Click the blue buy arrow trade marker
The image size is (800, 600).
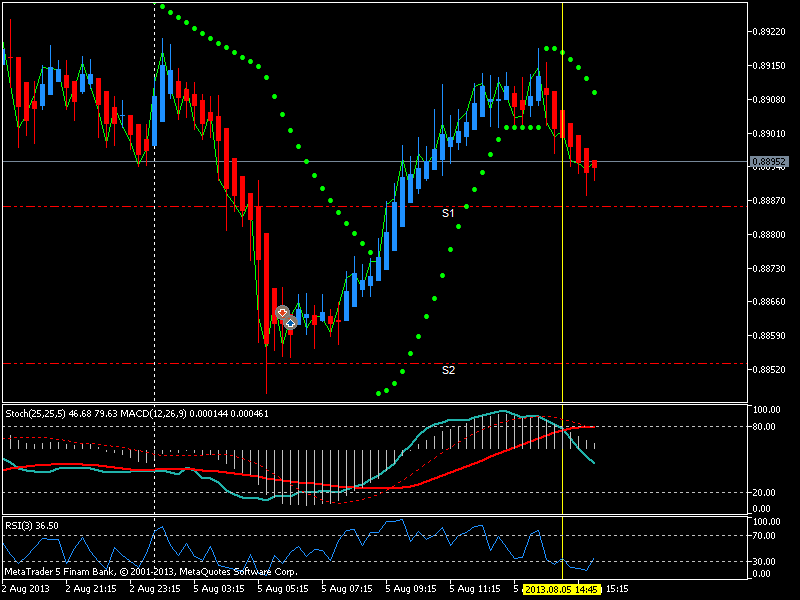pyautogui.click(x=289, y=323)
